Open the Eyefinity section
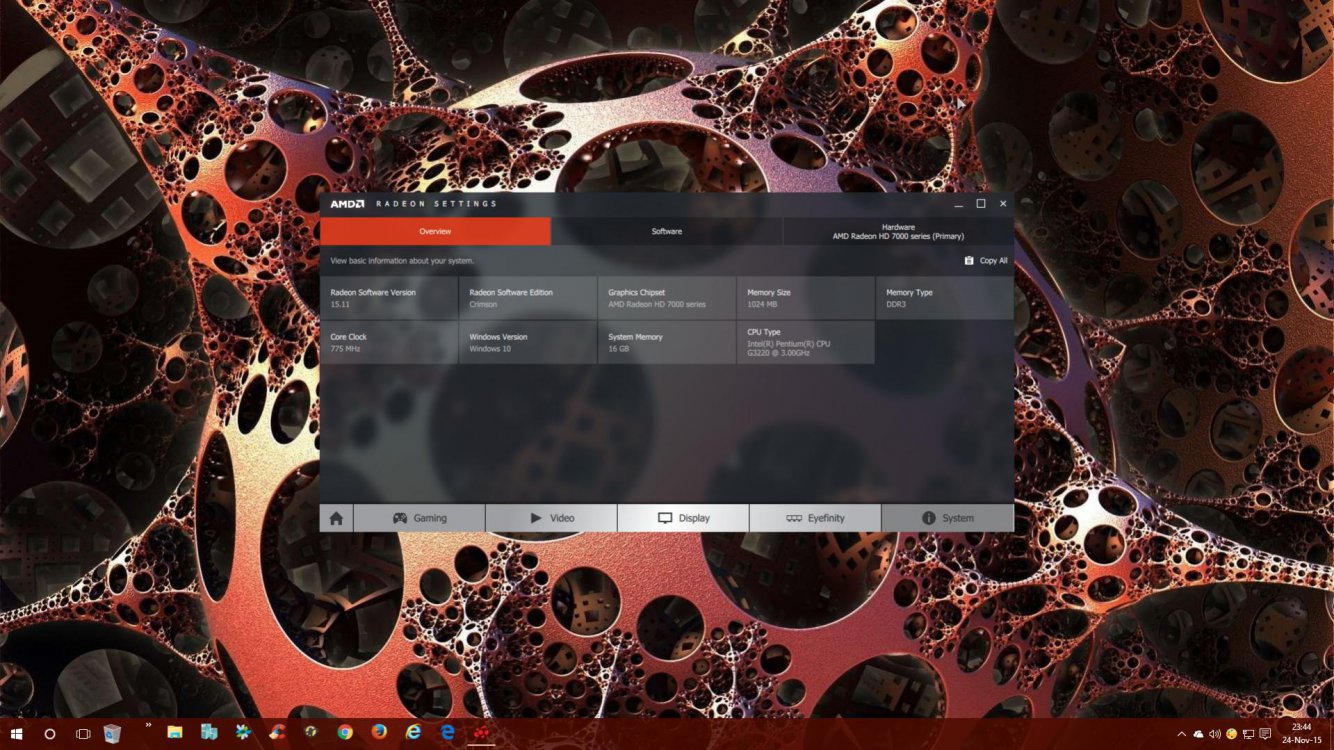This screenshot has height=750, width=1334. point(815,518)
